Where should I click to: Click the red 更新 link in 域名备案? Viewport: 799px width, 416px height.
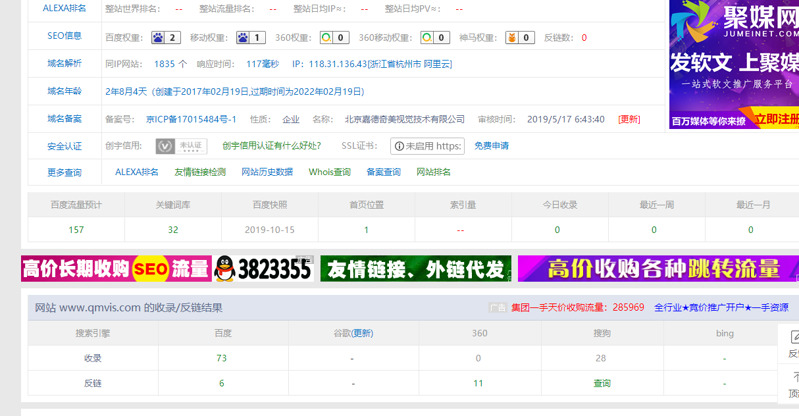coord(629,119)
